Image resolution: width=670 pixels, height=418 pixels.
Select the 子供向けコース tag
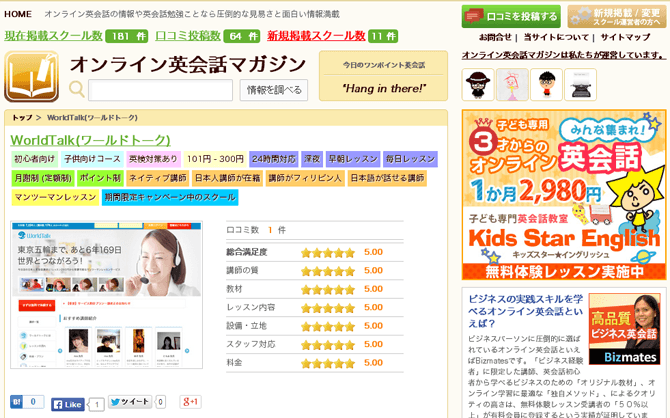coord(92,159)
